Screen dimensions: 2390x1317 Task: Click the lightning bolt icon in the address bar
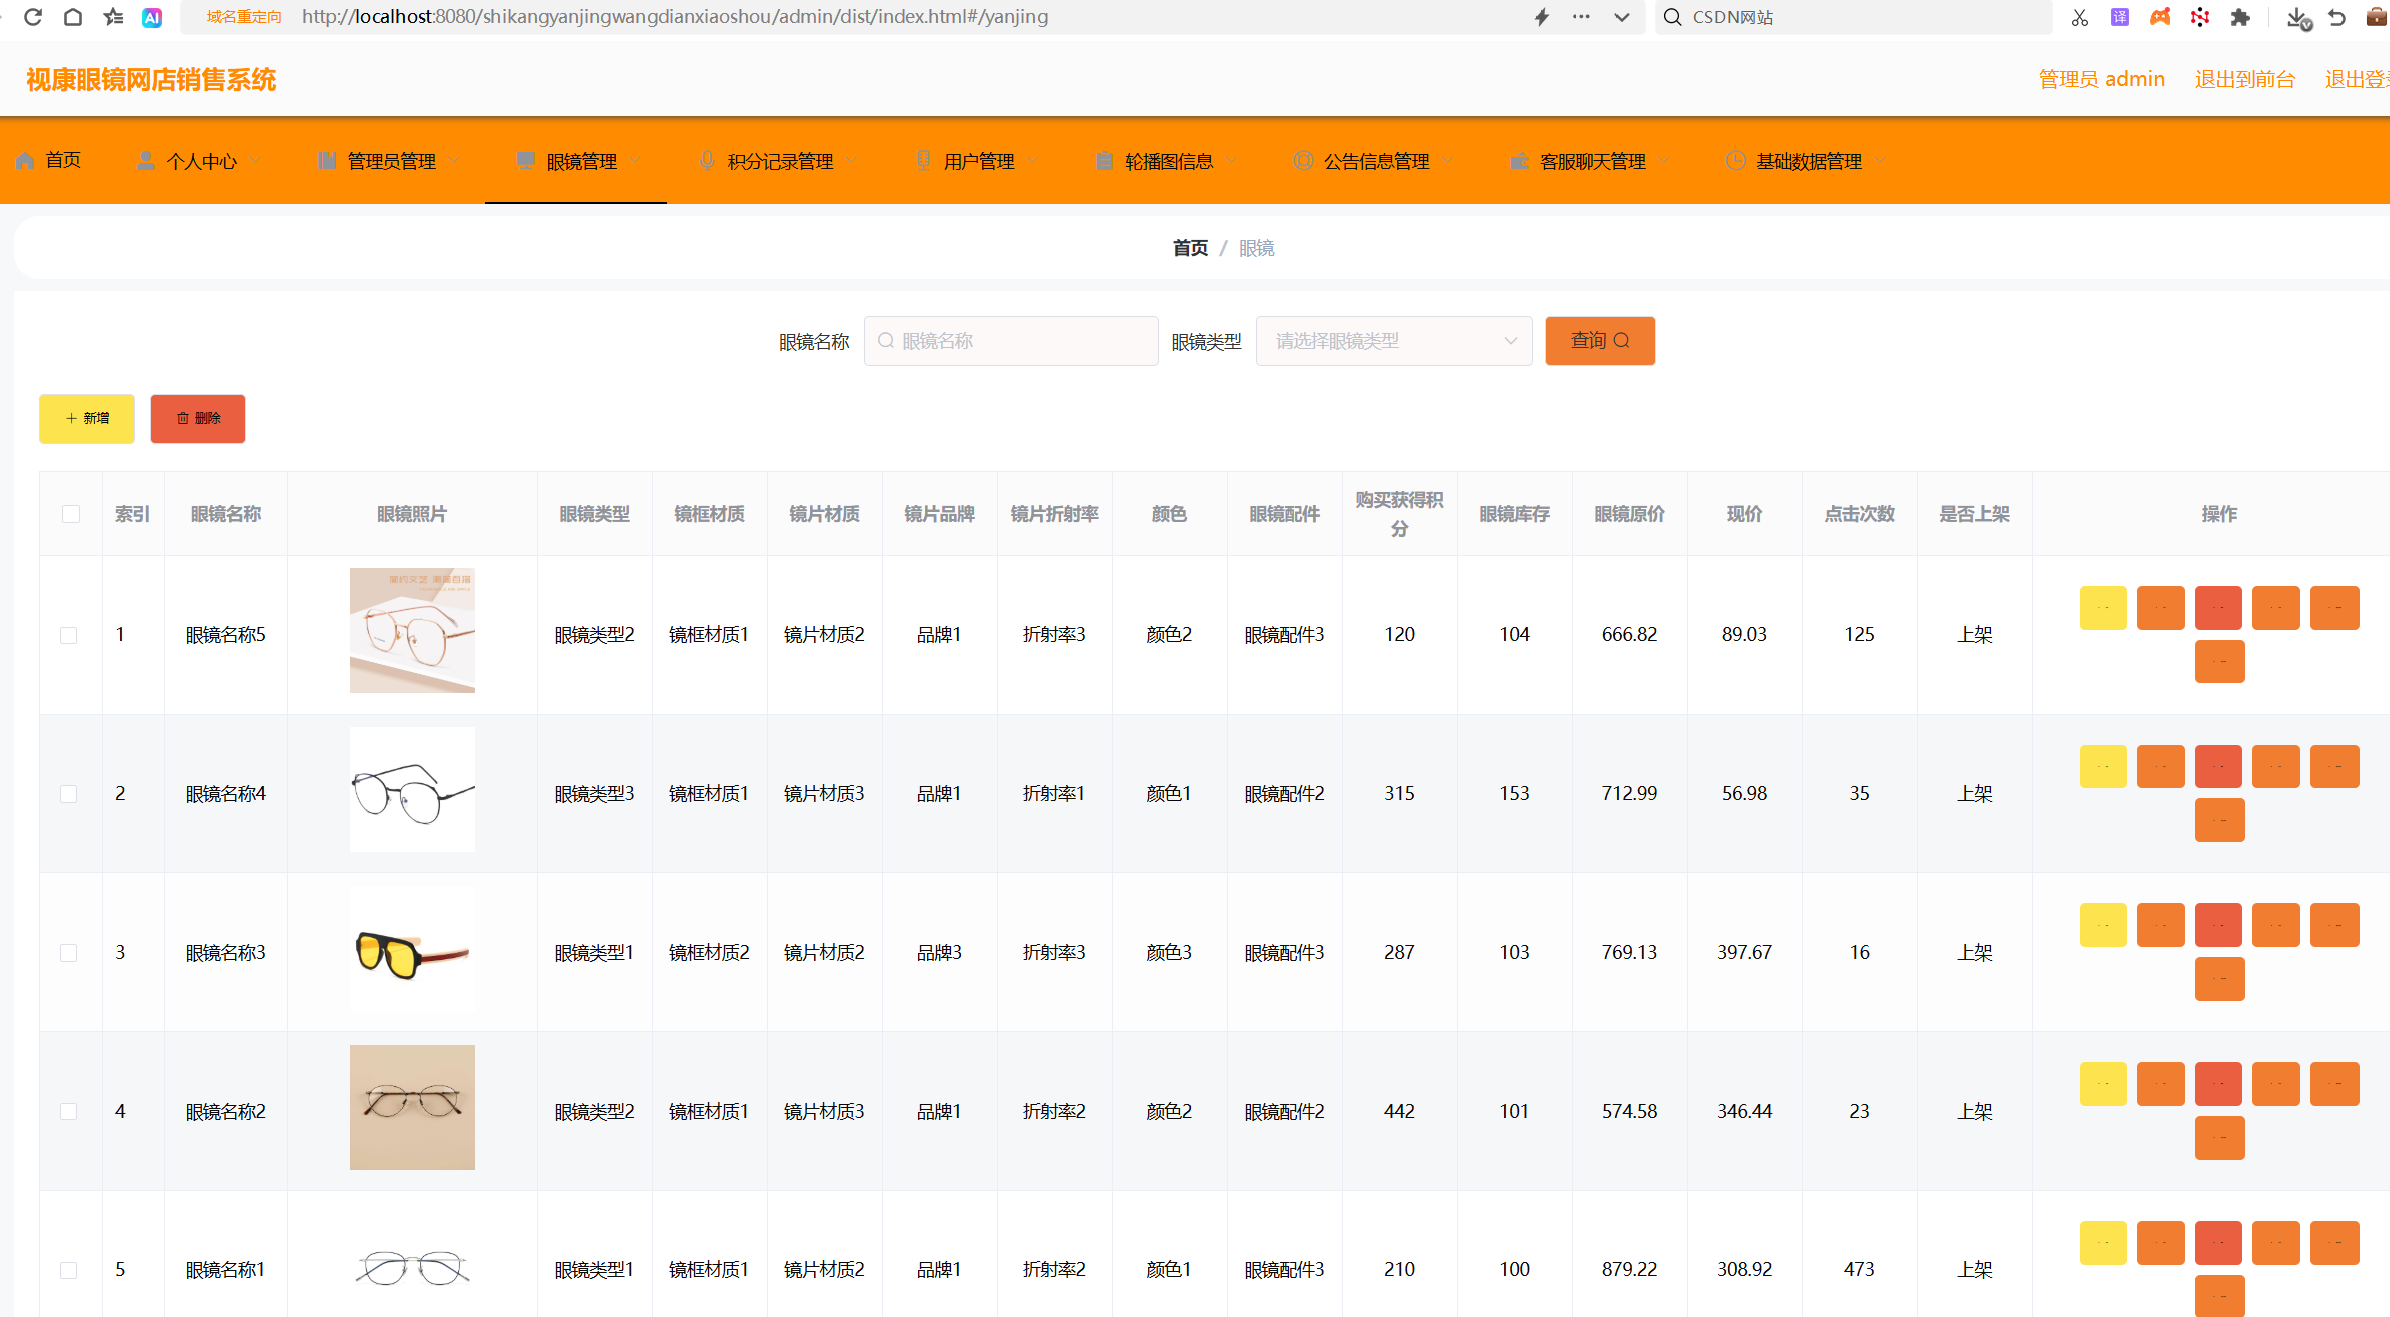pos(1542,17)
